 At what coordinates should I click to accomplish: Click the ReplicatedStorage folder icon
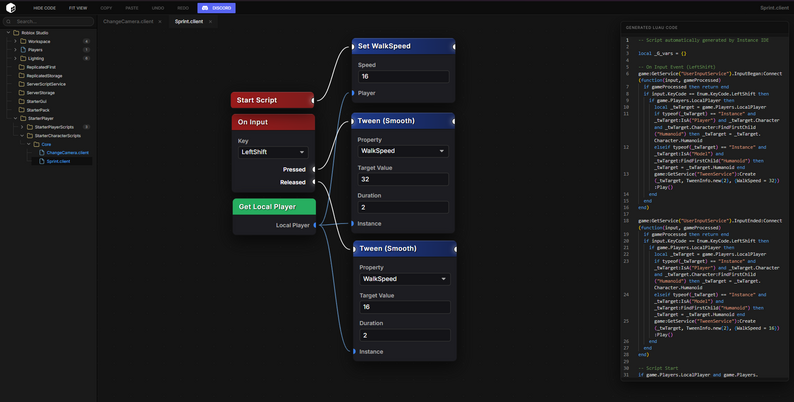(x=21, y=75)
